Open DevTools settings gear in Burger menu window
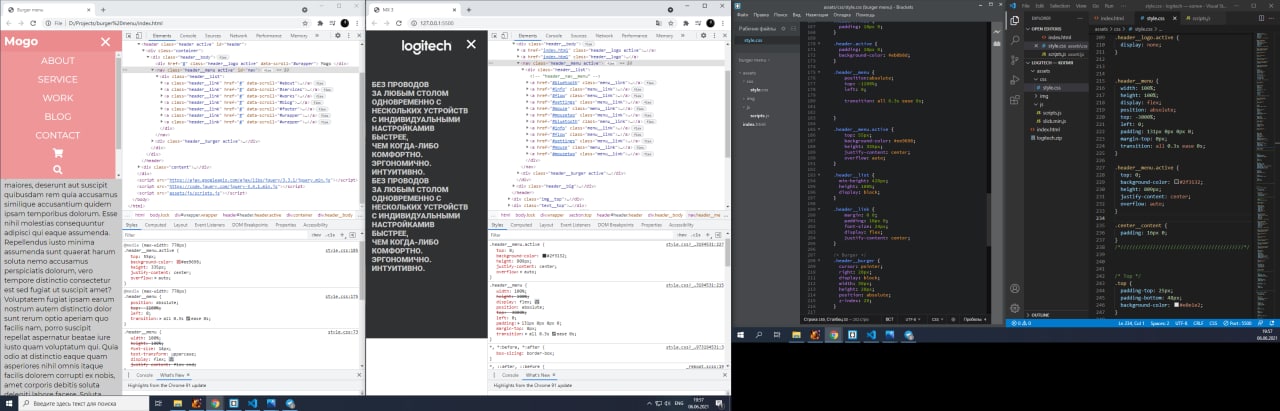 pos(340,35)
